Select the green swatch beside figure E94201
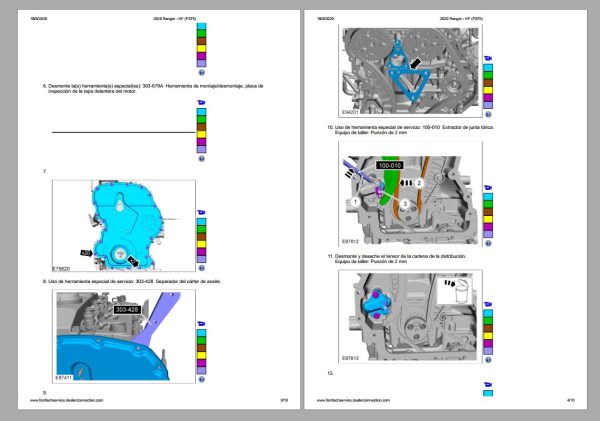Screen dimensions: 600x421 pos(488,75)
